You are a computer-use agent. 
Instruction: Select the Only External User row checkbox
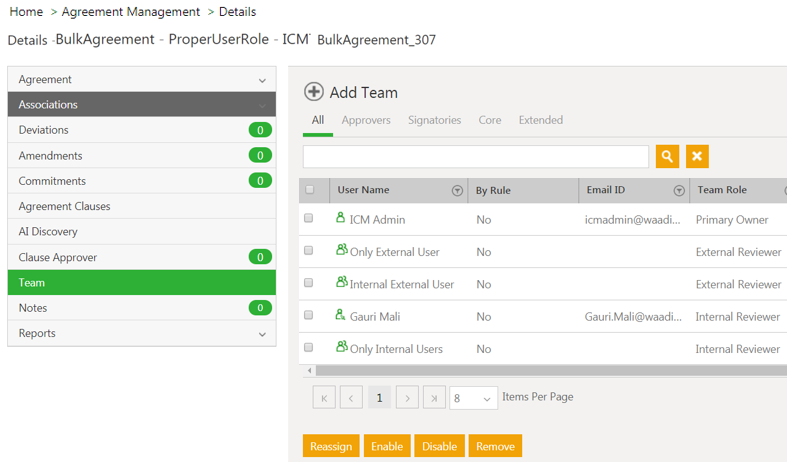309,251
